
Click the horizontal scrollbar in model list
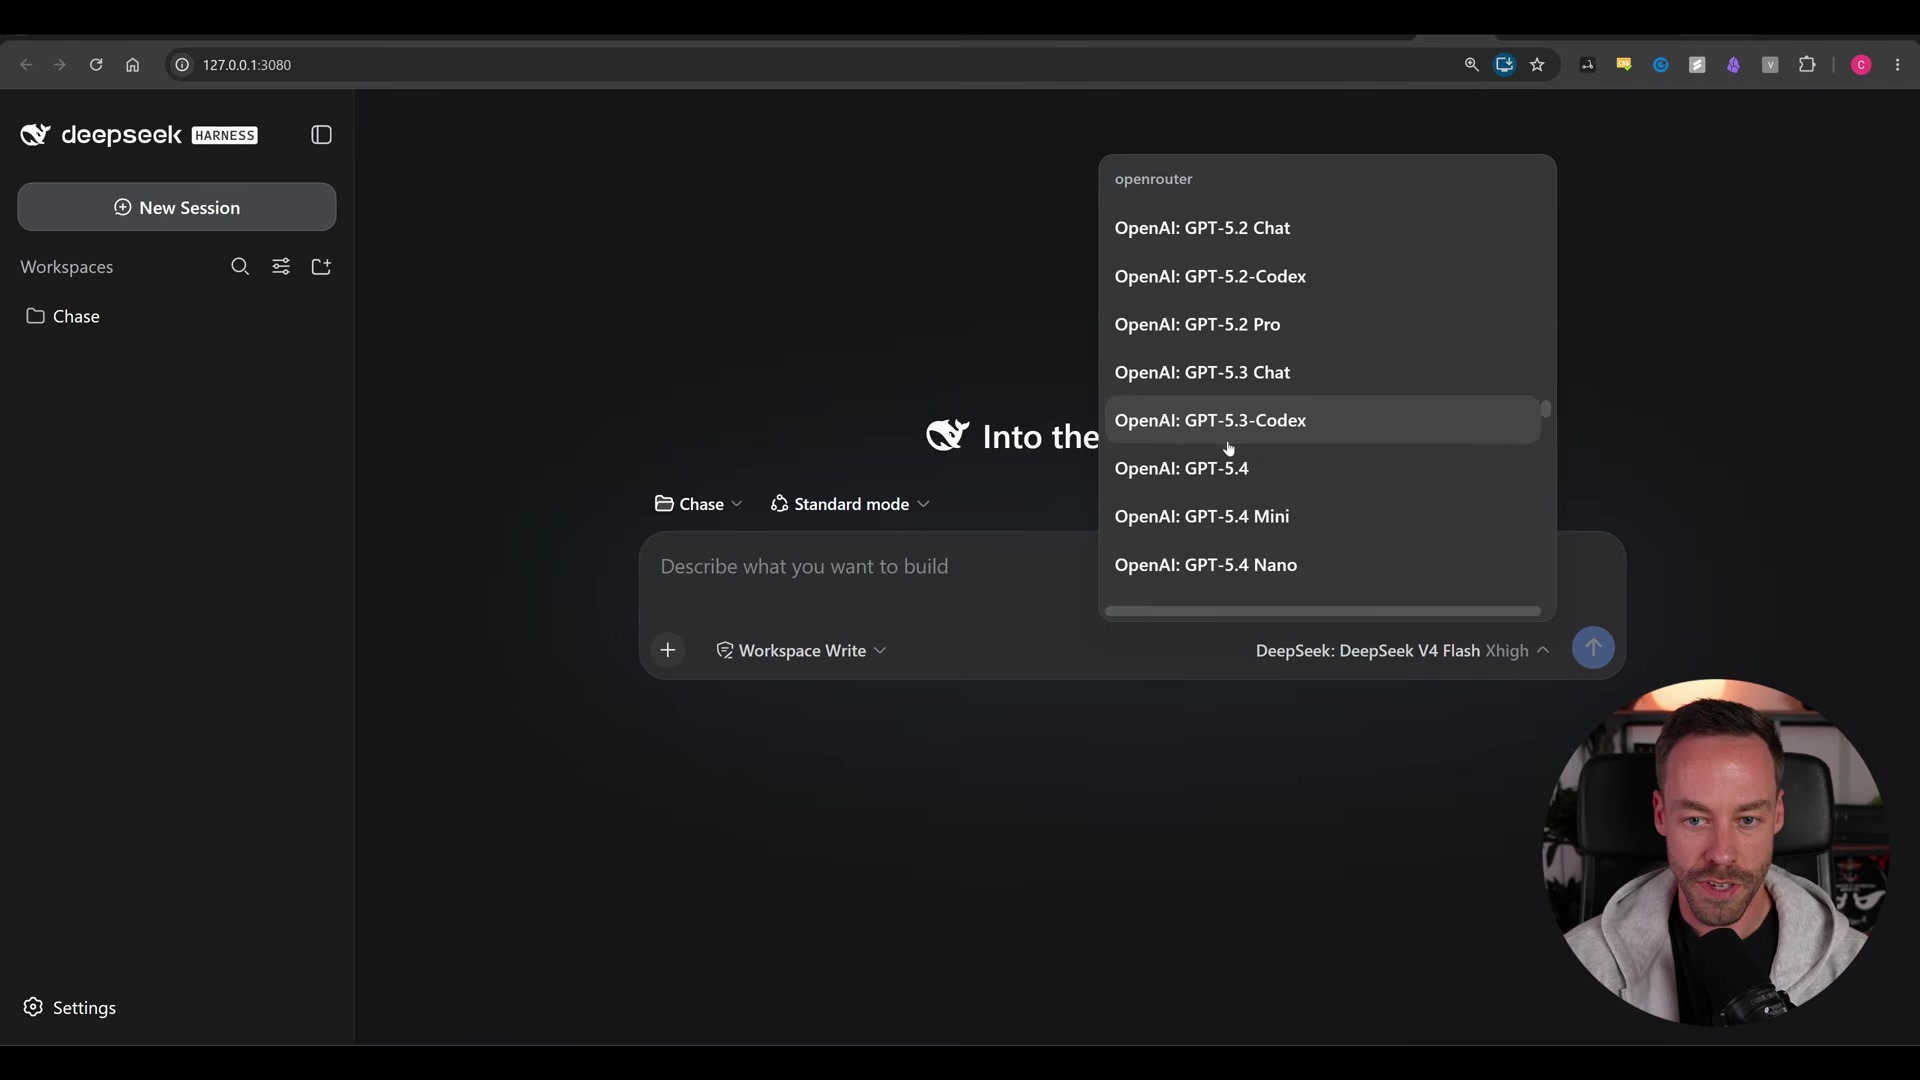1322,611
